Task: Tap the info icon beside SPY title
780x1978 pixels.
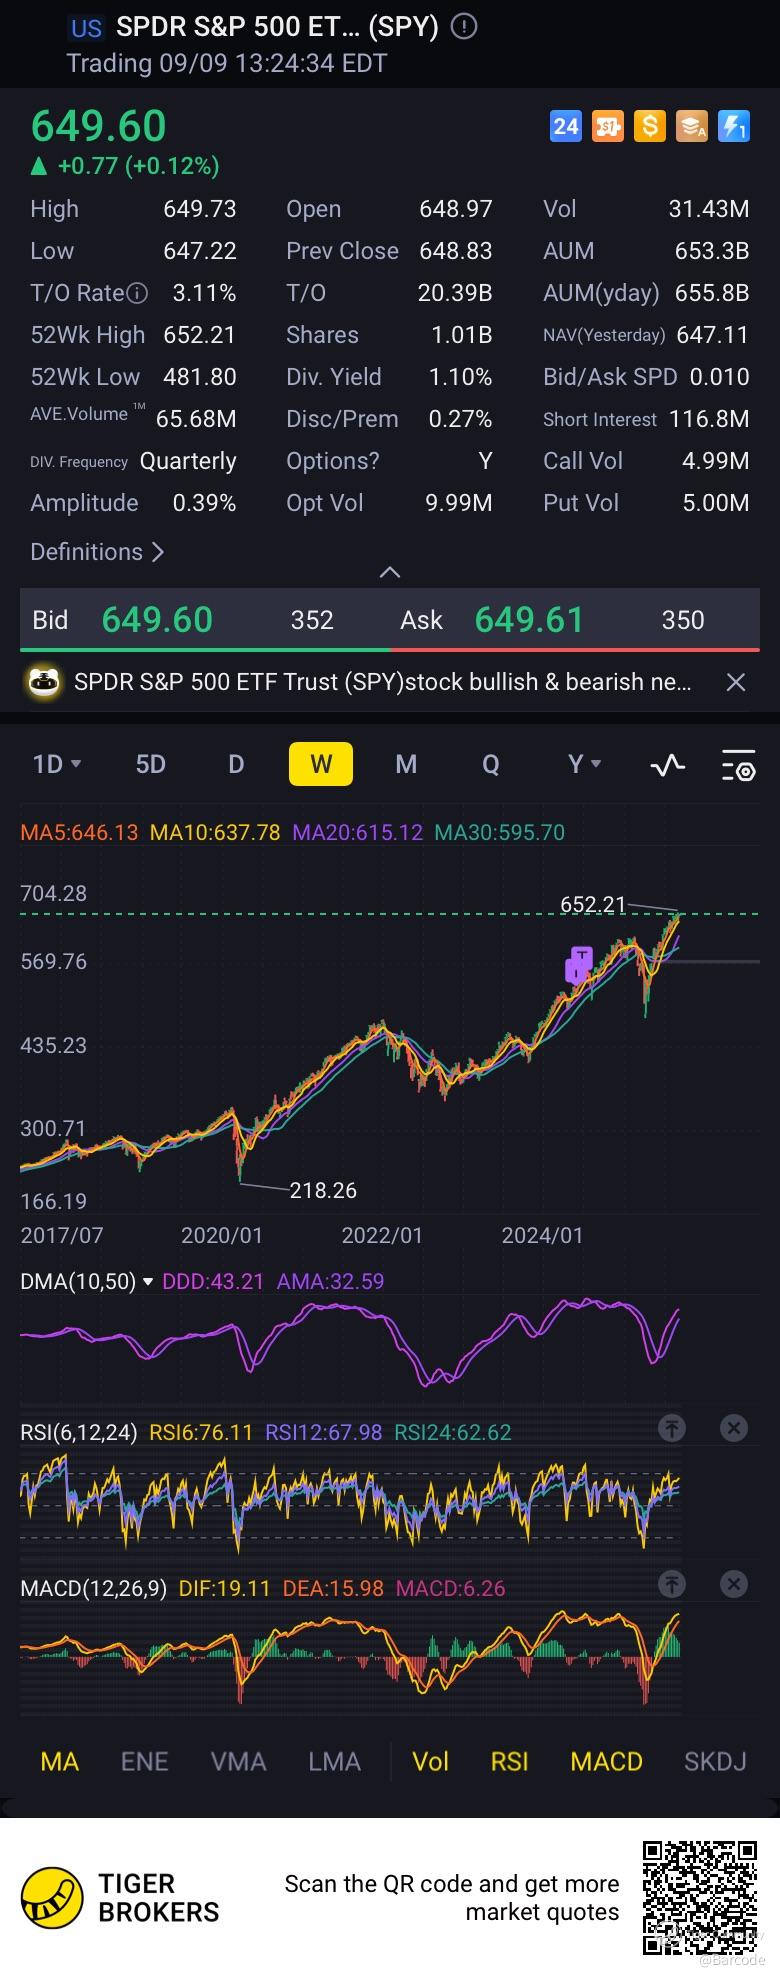Action: click(x=464, y=28)
